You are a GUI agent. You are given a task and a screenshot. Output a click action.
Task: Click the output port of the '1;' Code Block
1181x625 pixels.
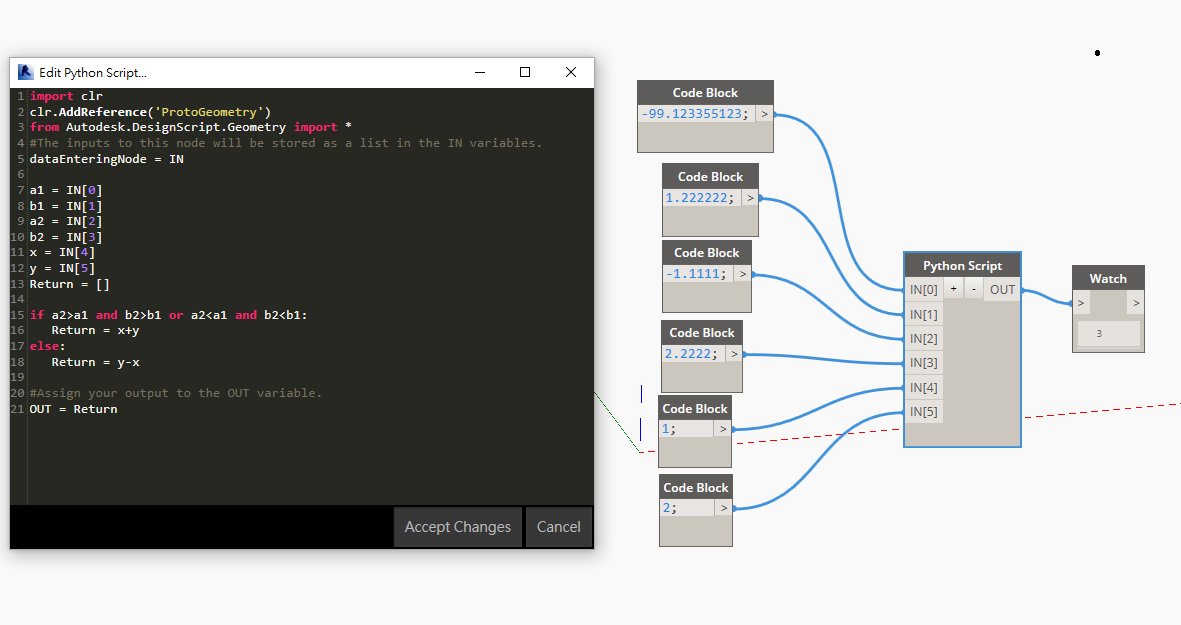(723, 428)
